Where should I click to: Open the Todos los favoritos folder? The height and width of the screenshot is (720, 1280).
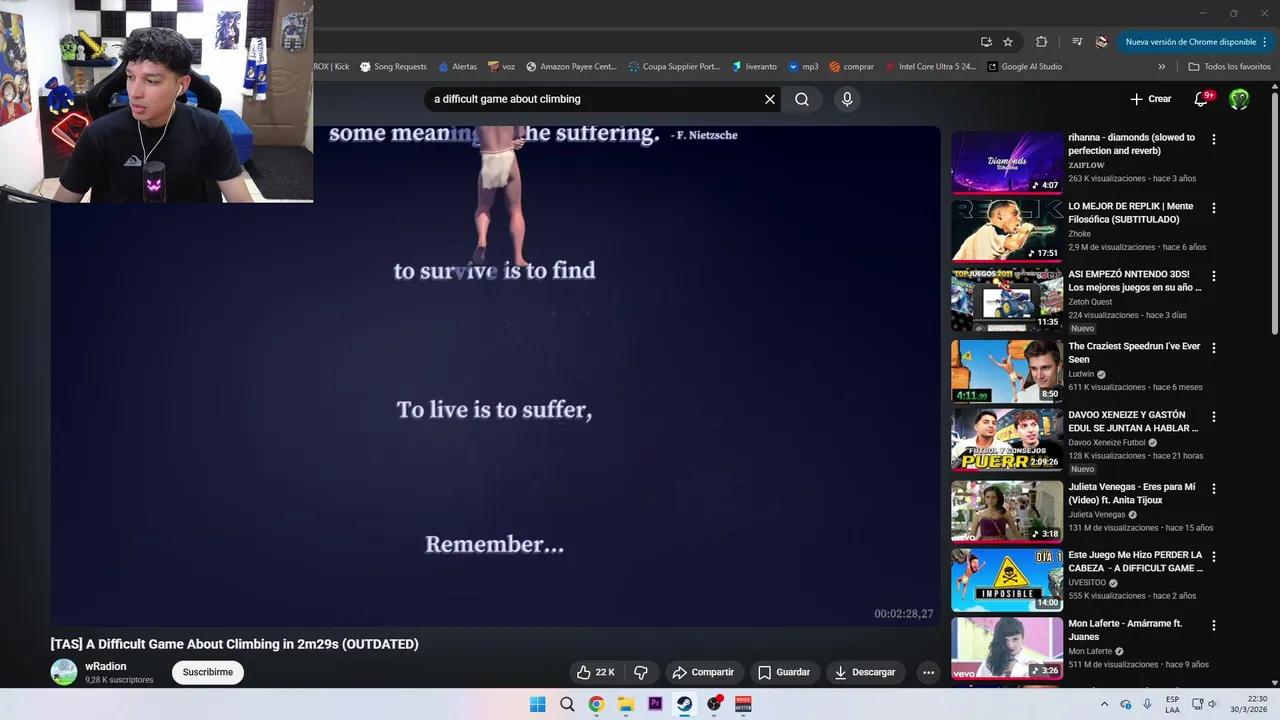coord(1229,67)
